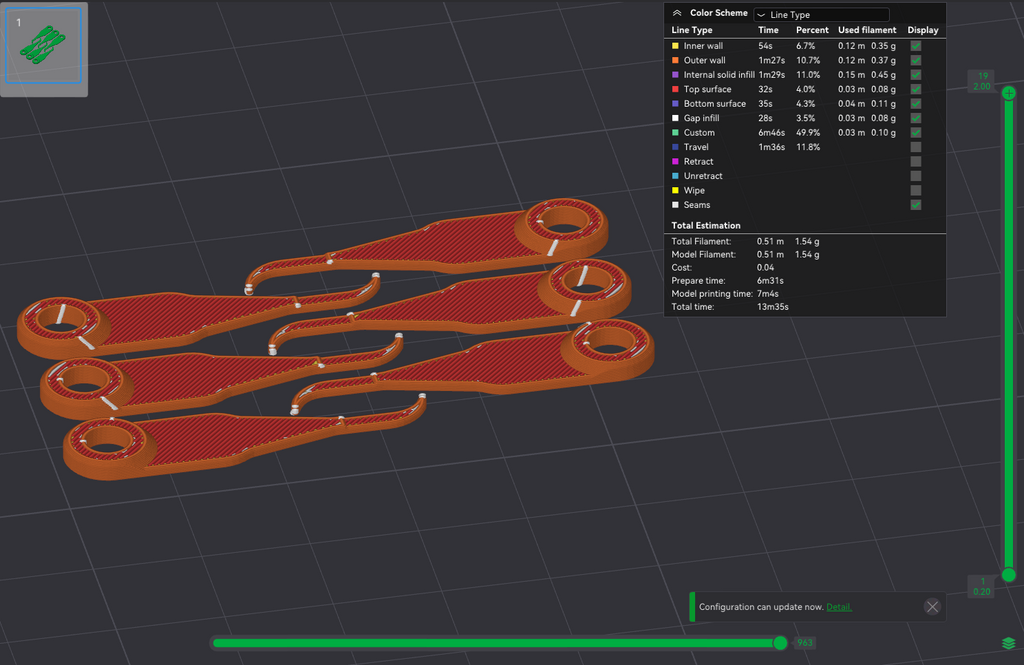Enable the Retract display checkbox

pyautogui.click(x=916, y=161)
